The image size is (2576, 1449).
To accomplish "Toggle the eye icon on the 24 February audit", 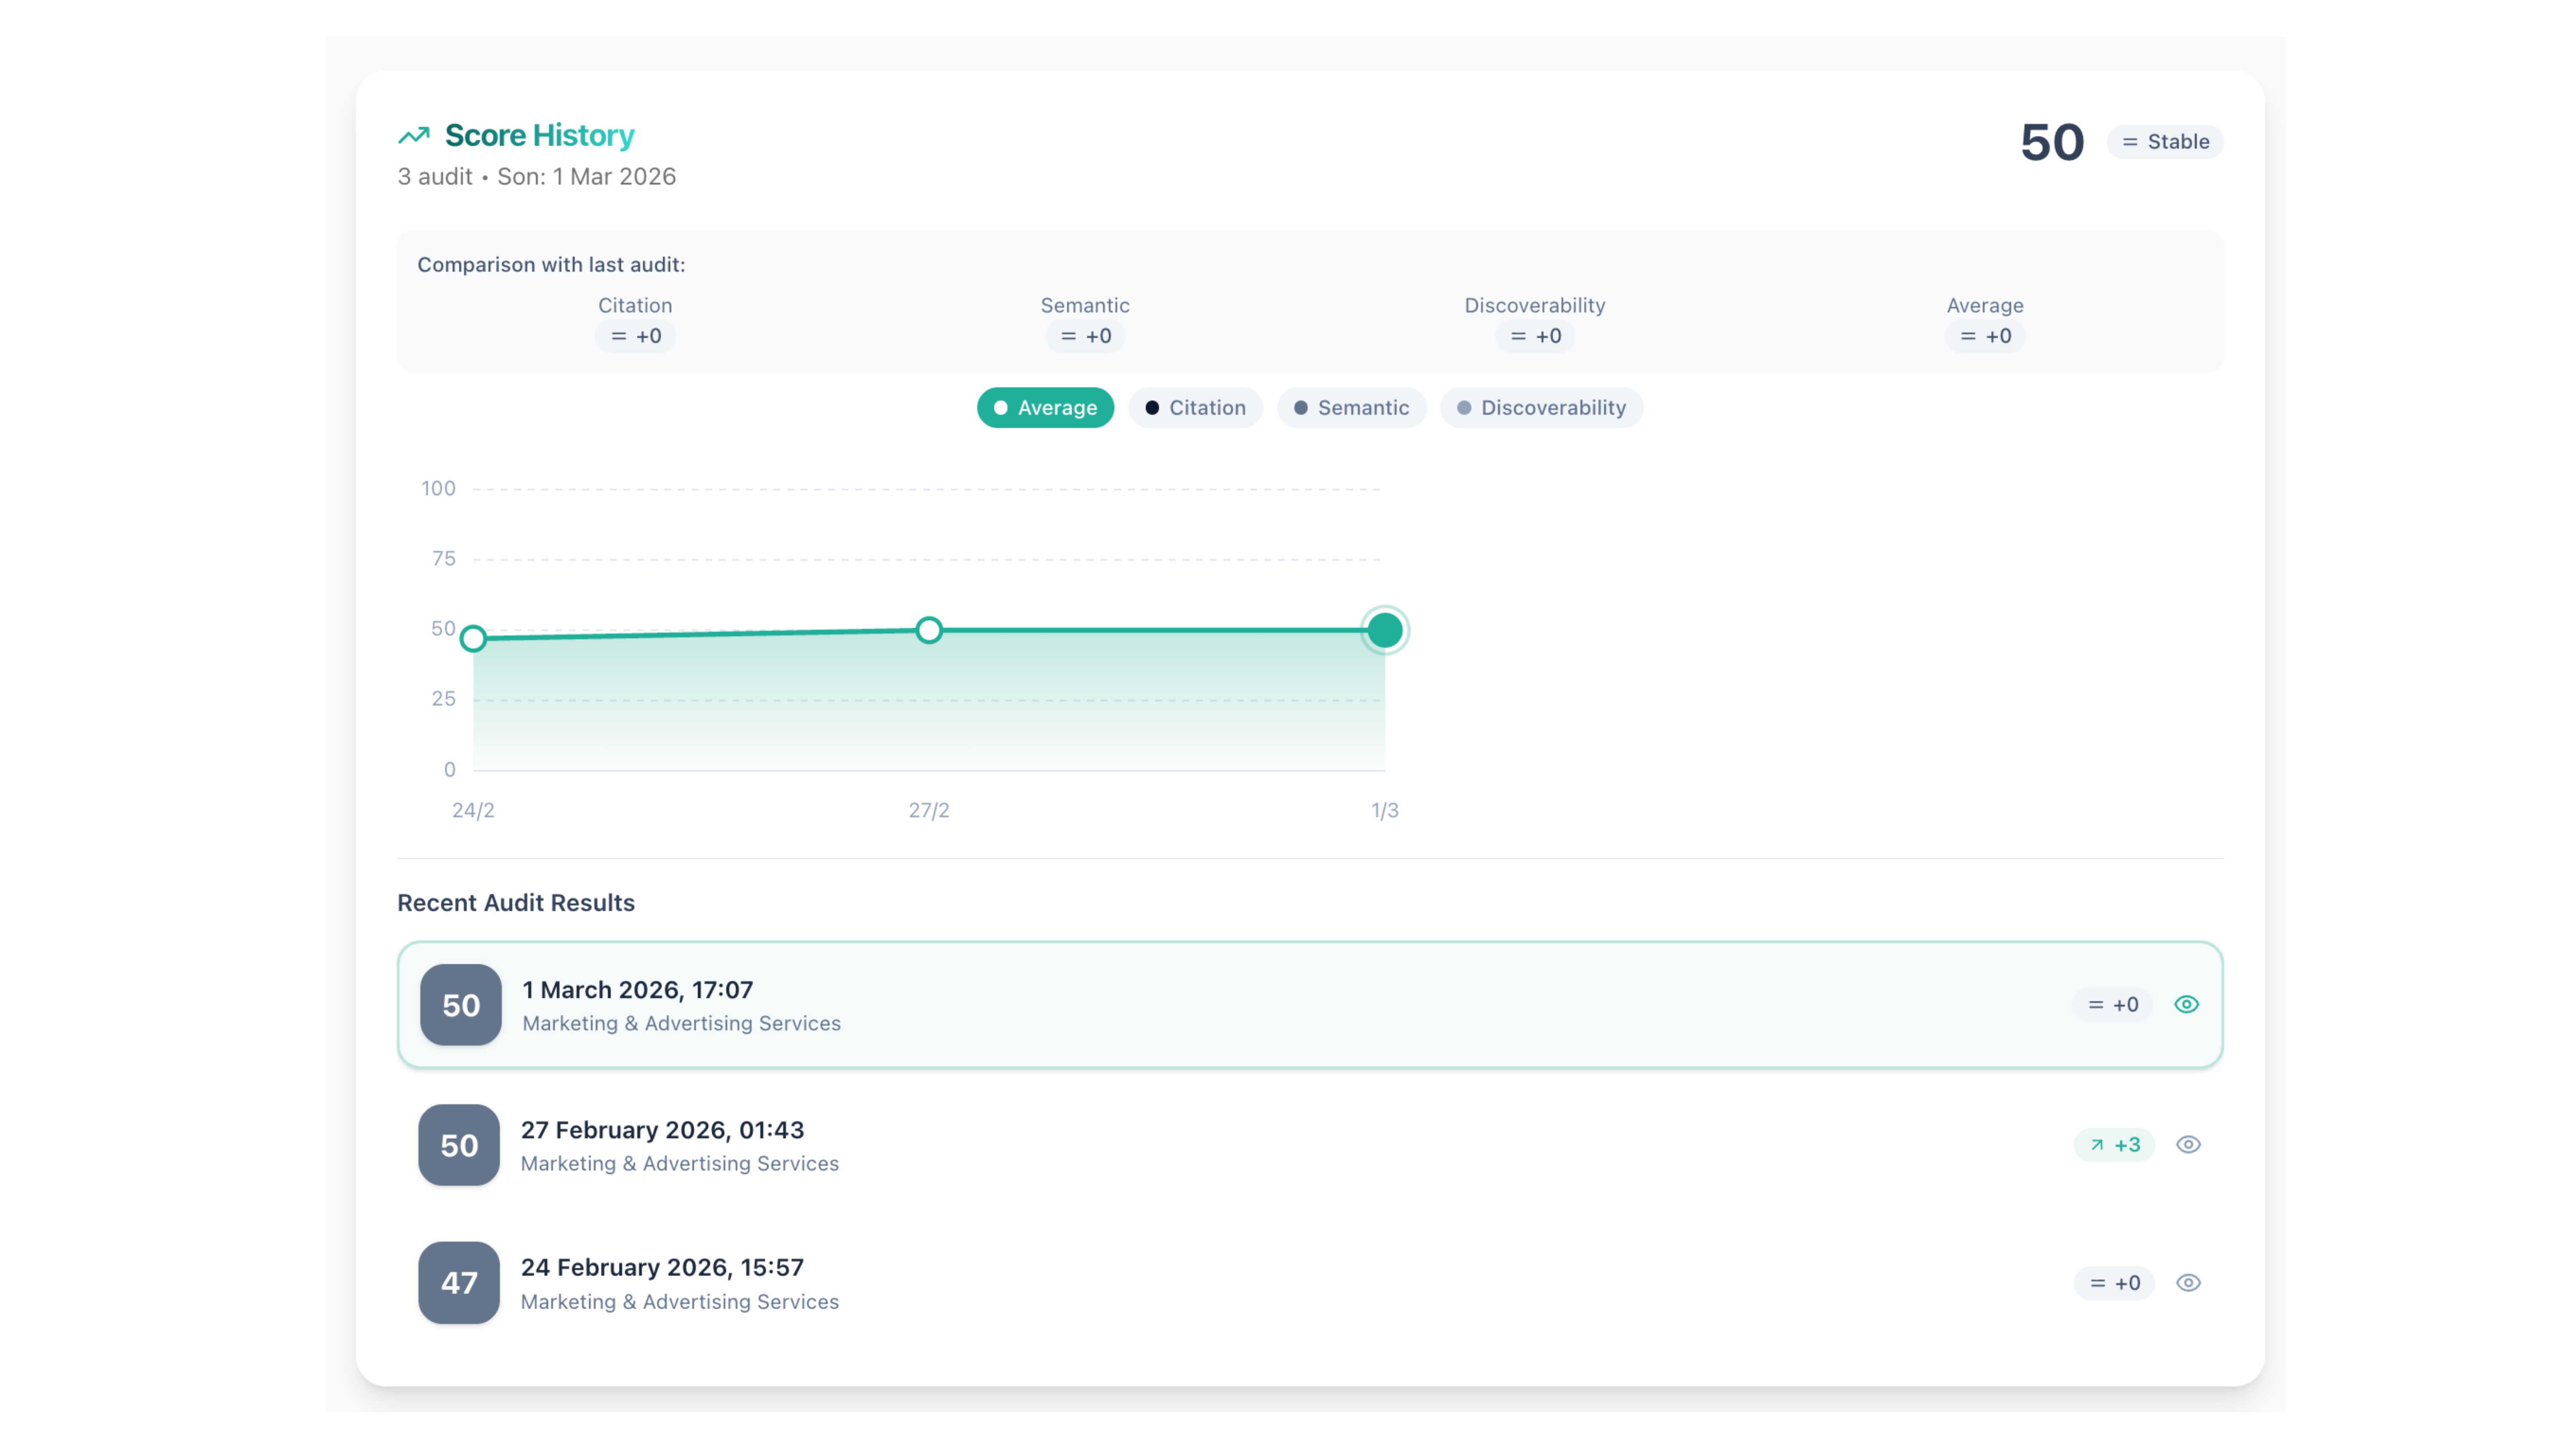I will click(x=2189, y=1283).
